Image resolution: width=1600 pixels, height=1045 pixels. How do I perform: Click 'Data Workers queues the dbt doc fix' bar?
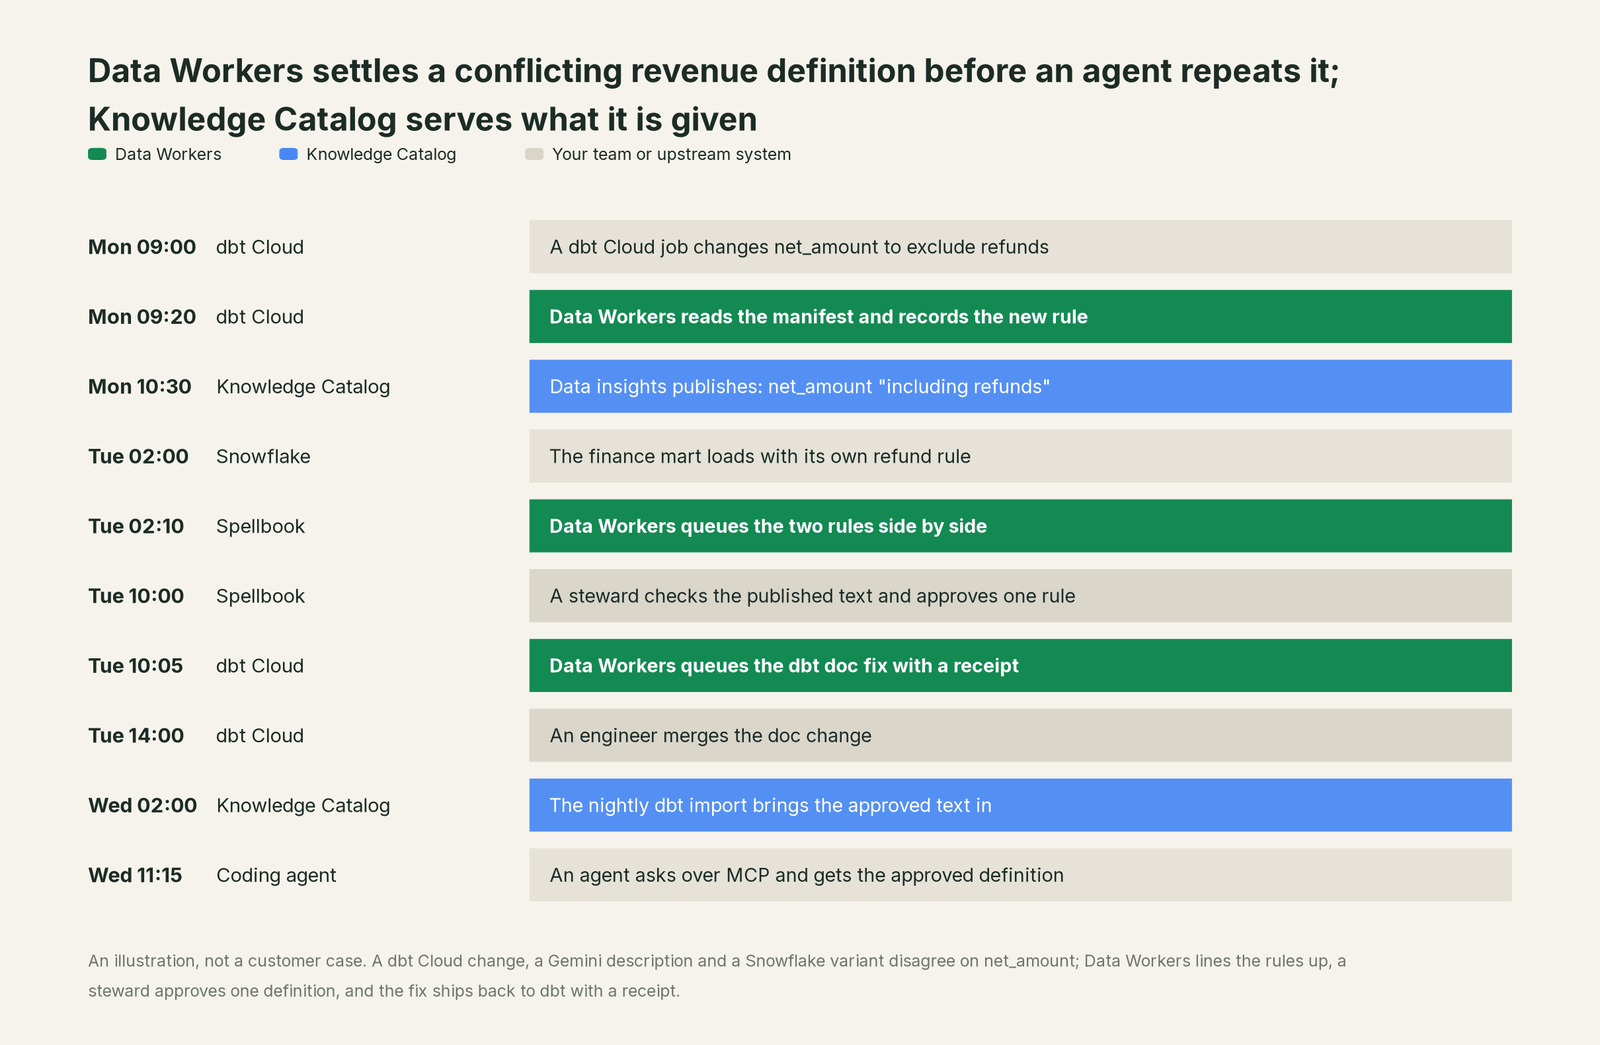coord(1020,666)
